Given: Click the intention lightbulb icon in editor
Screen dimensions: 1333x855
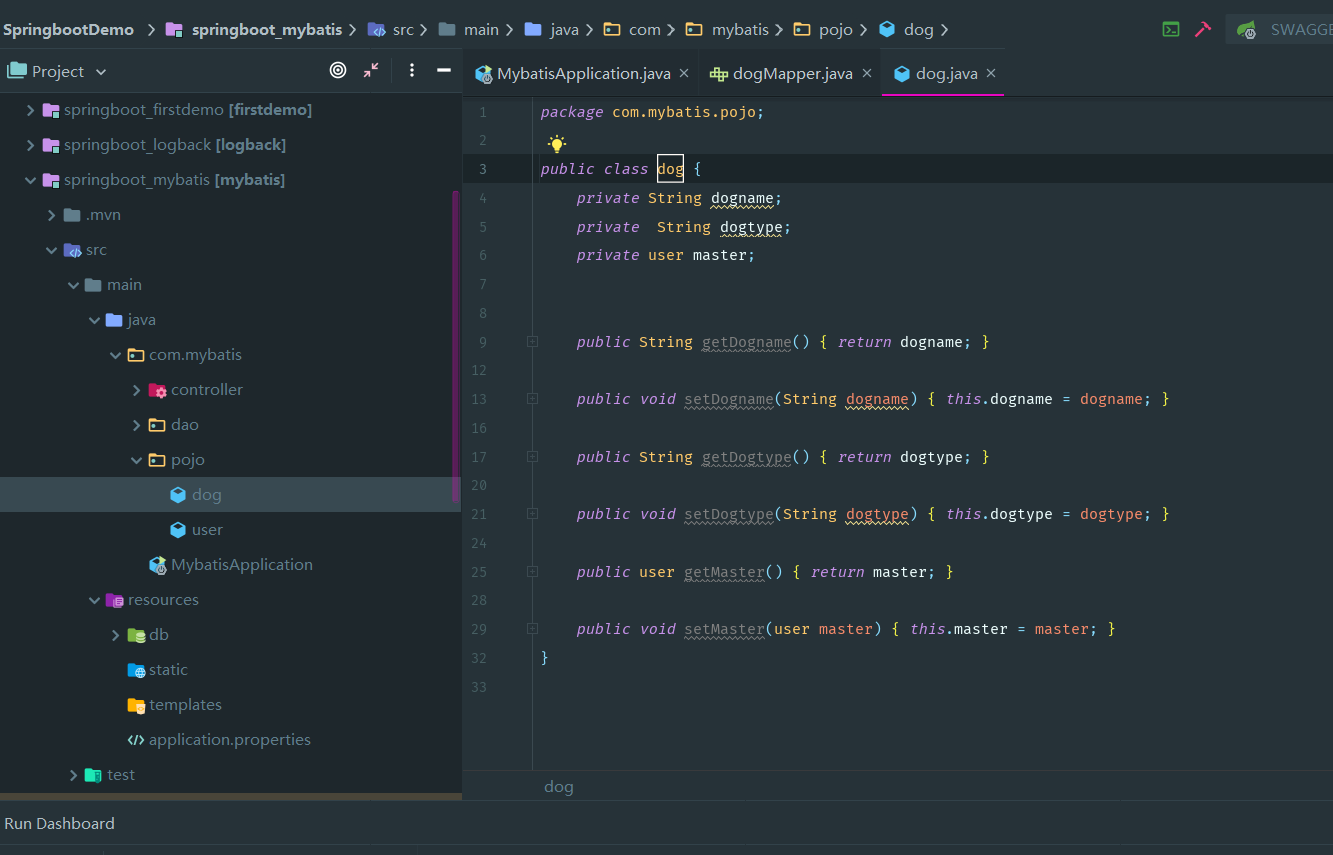Looking at the screenshot, I should 557,143.
